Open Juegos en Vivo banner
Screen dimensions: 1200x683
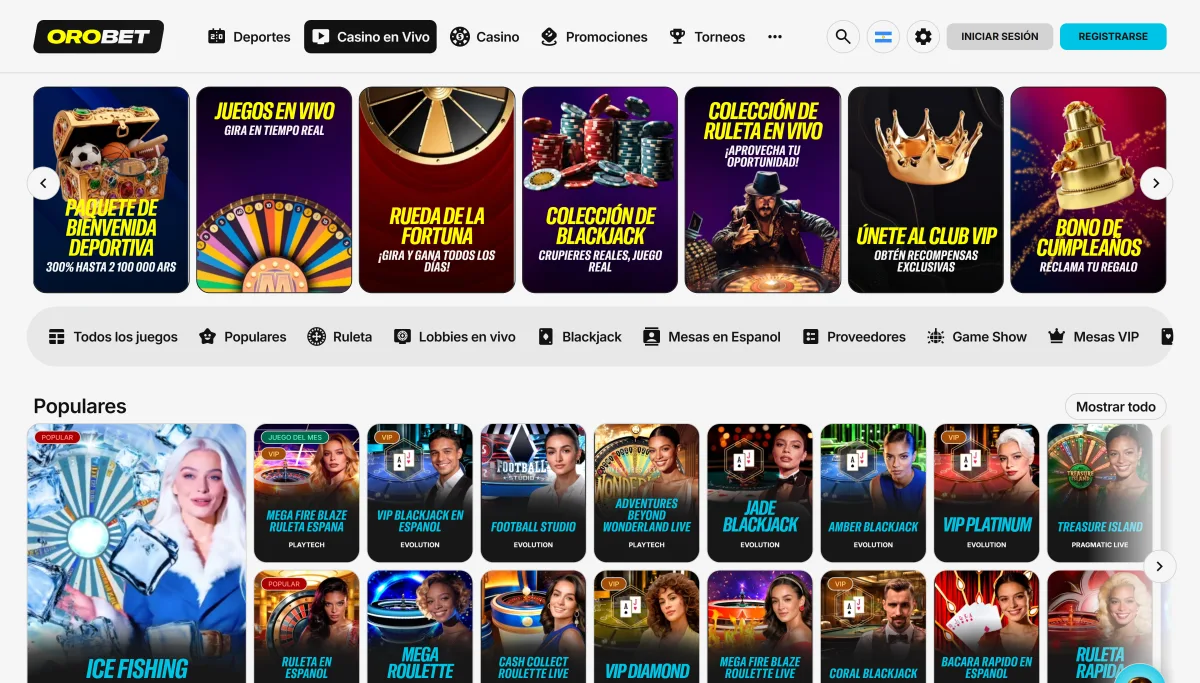click(274, 190)
